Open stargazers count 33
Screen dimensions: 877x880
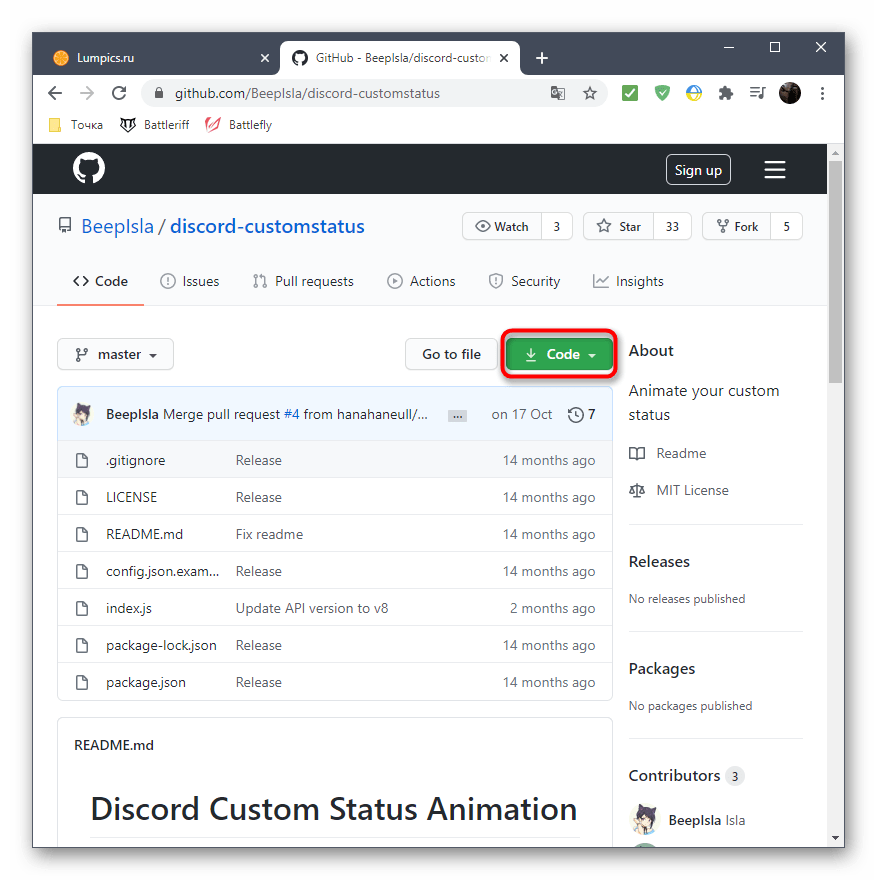pos(672,226)
